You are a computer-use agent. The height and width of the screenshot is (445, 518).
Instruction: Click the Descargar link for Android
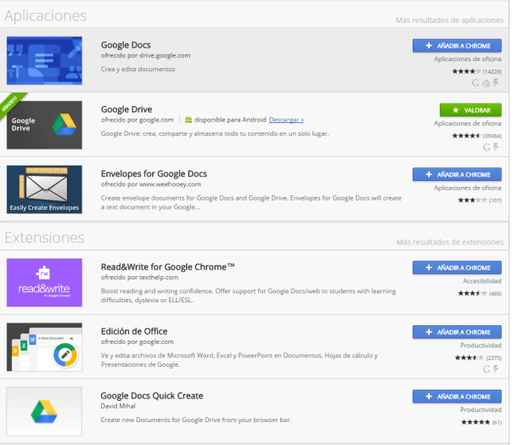point(286,120)
